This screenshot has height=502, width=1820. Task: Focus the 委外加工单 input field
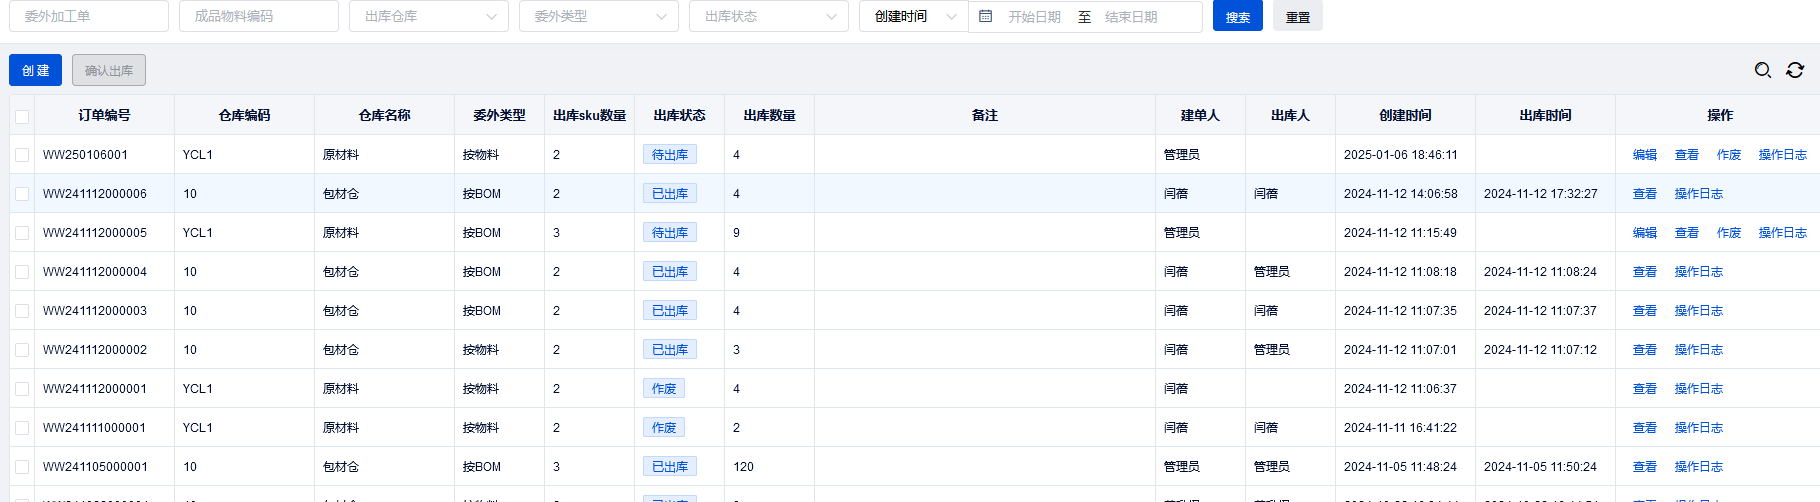89,17
